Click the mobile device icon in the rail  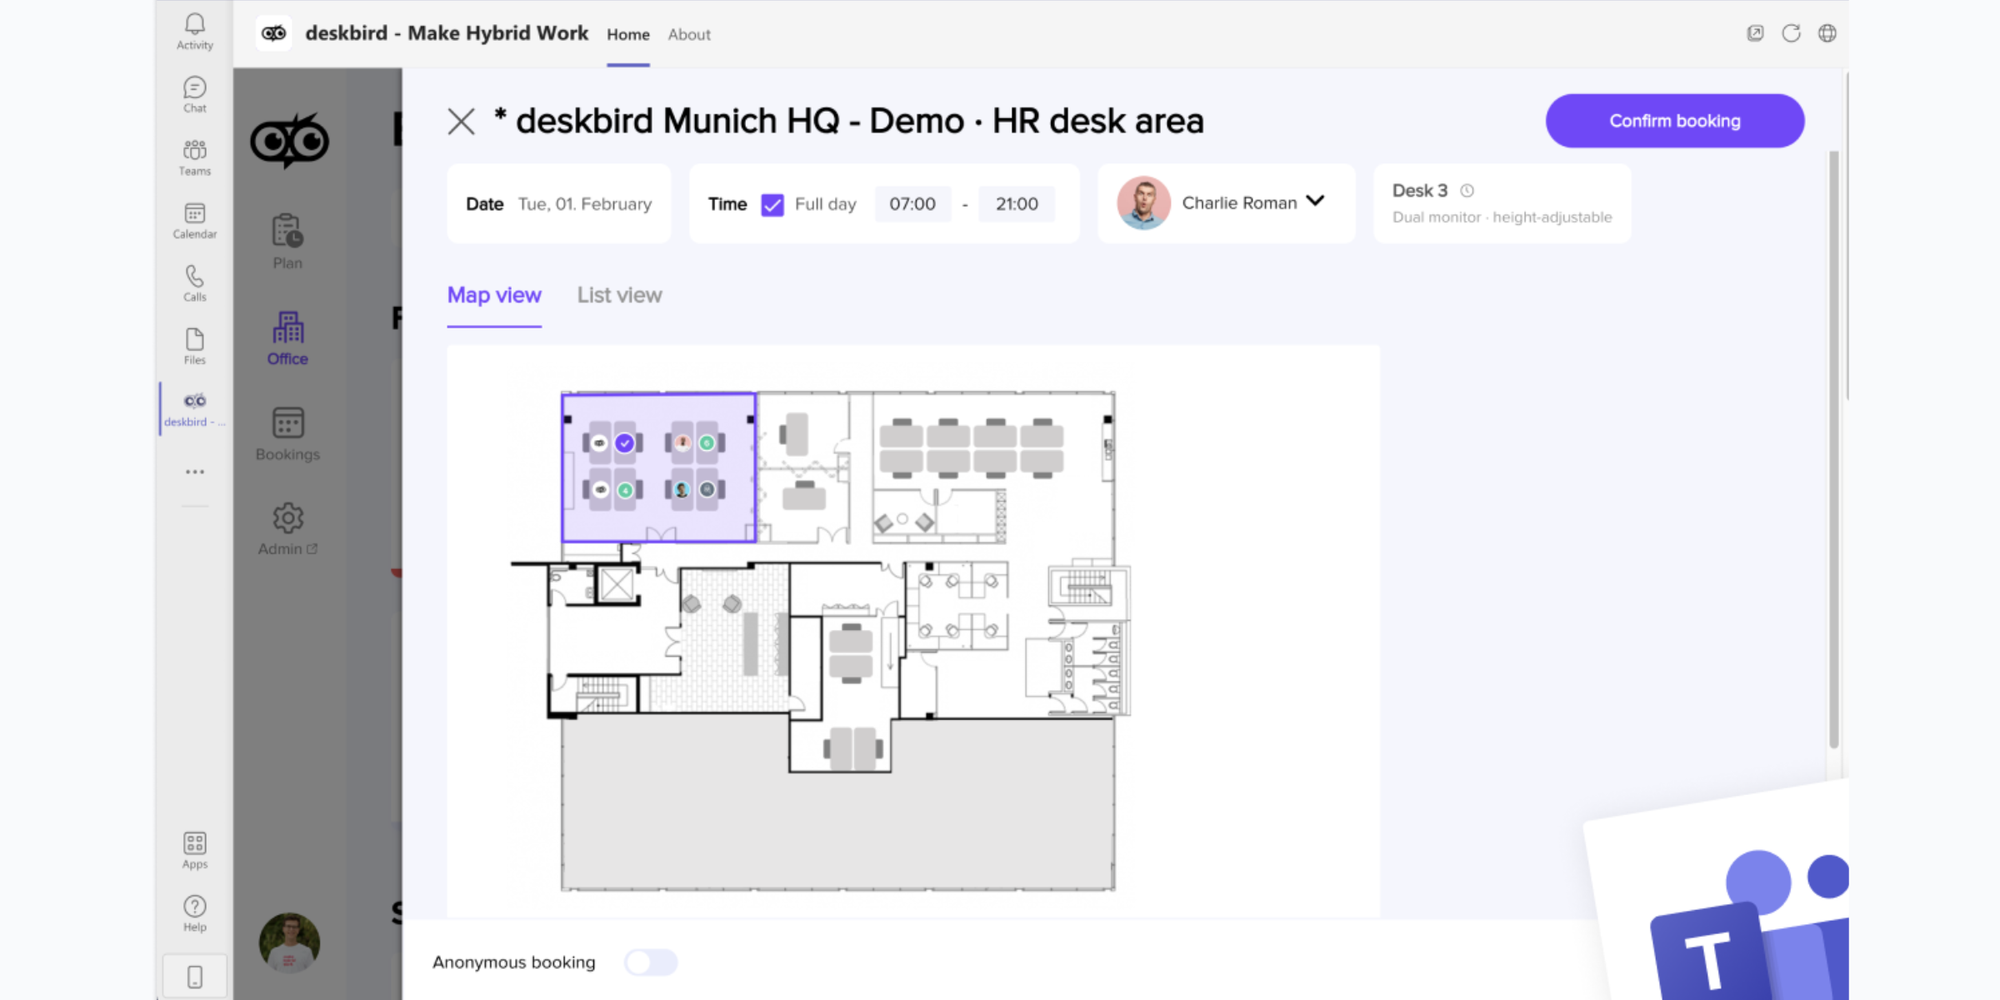coord(195,977)
